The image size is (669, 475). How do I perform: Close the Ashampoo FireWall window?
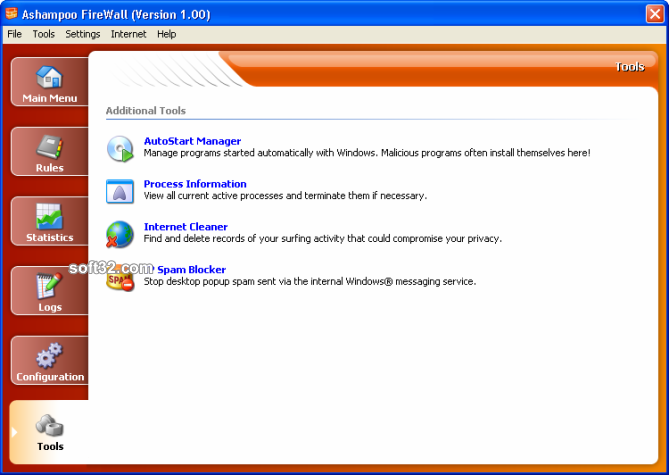pos(655,14)
